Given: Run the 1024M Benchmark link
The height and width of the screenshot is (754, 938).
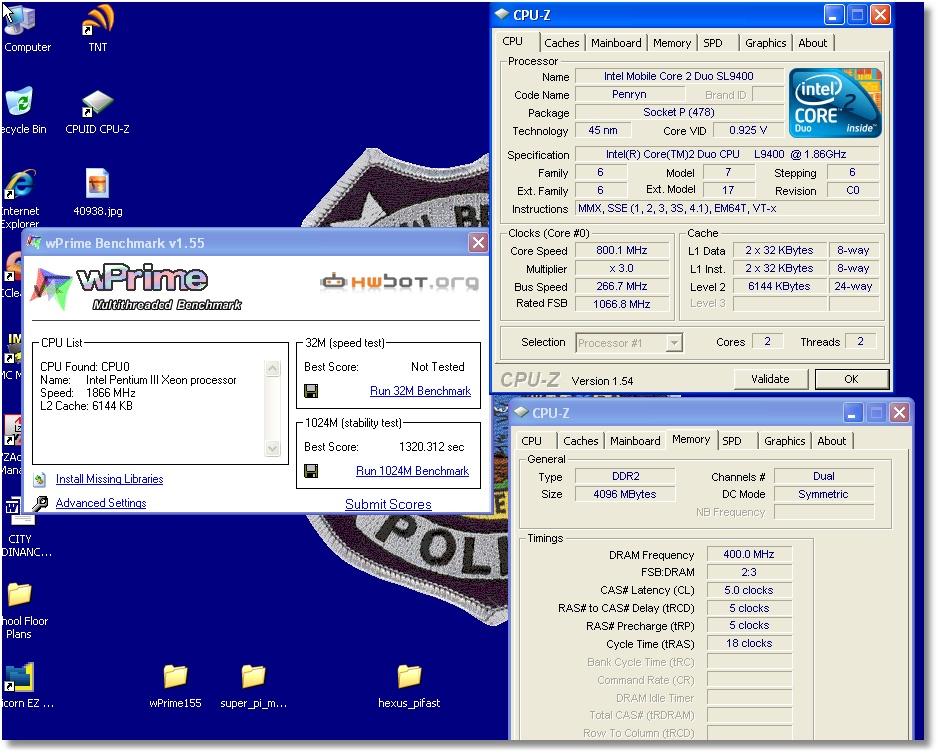Looking at the screenshot, I should 412,471.
